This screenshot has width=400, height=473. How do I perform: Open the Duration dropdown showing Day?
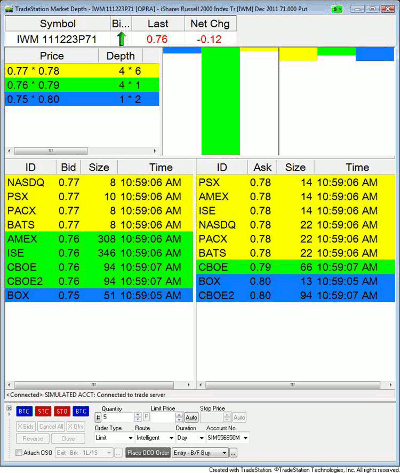click(190, 438)
